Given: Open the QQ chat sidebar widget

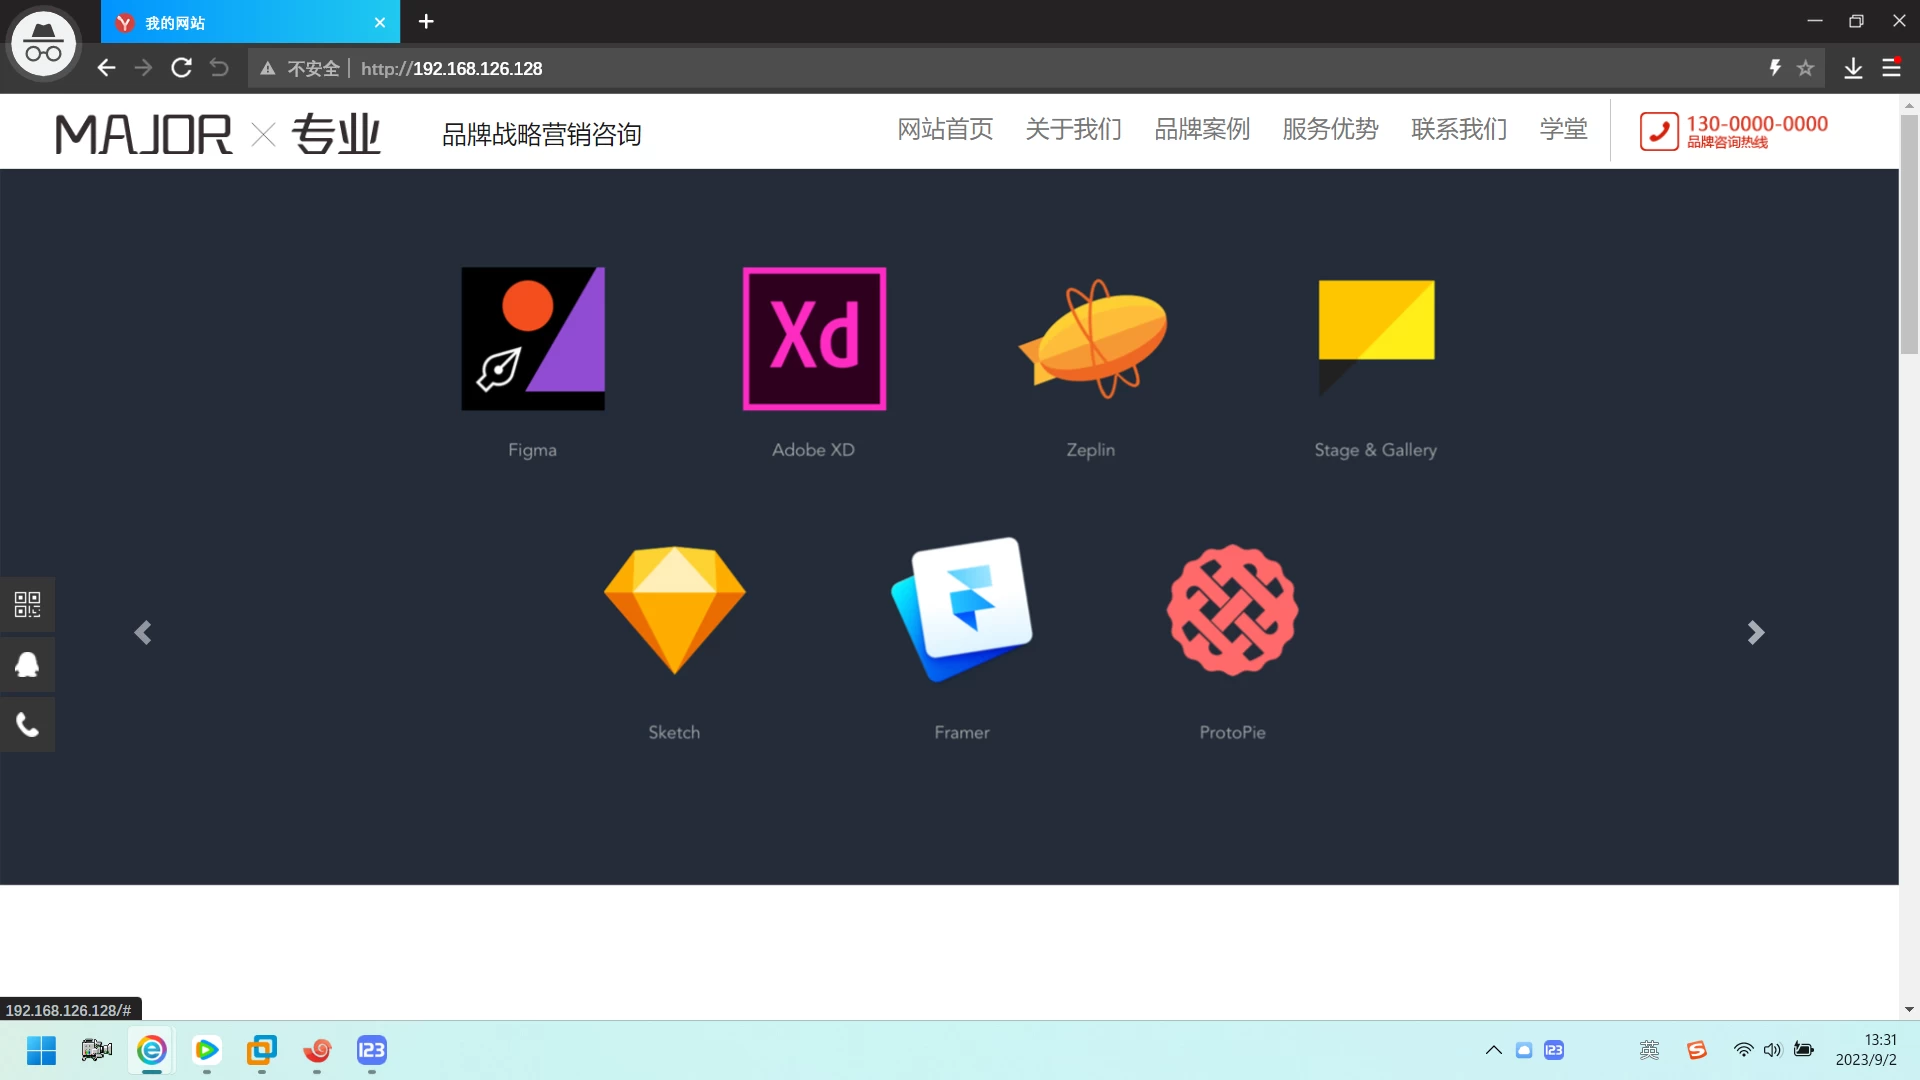Looking at the screenshot, I should [x=27, y=664].
